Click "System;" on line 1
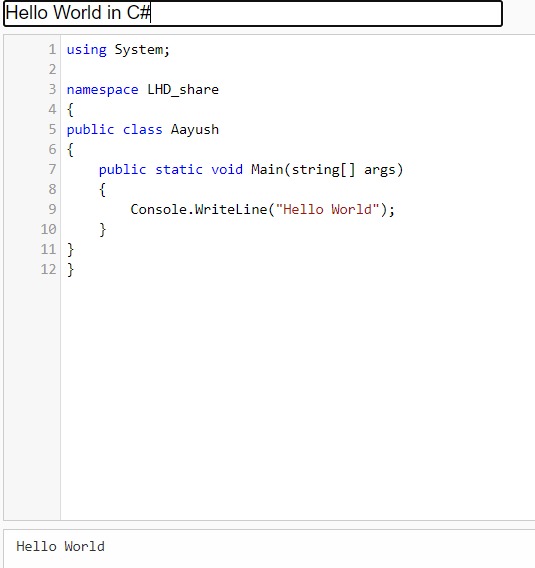This screenshot has width=535, height=568. [x=142, y=50]
